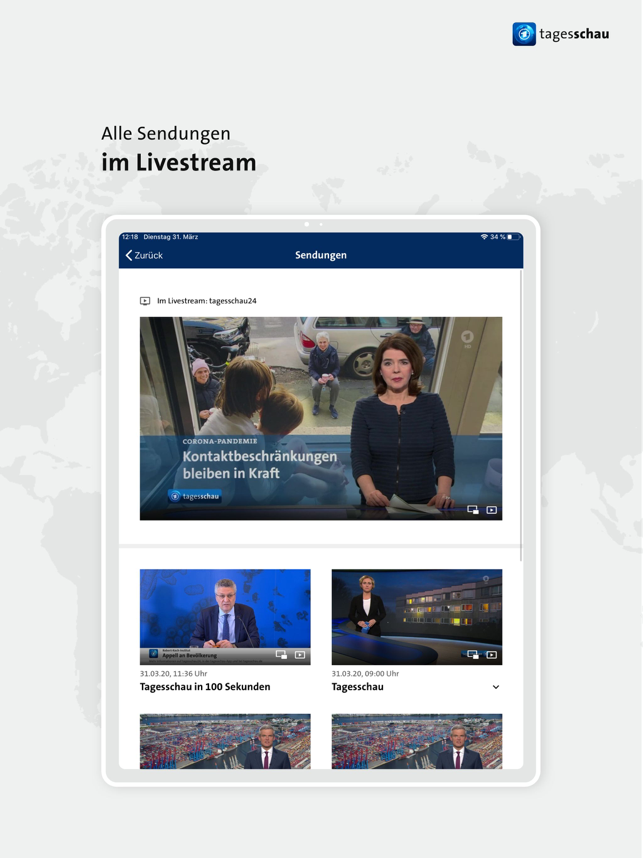Click the livestream icon beside 'Im Livestream'
Viewport: 643px width, 858px height.
tap(145, 300)
